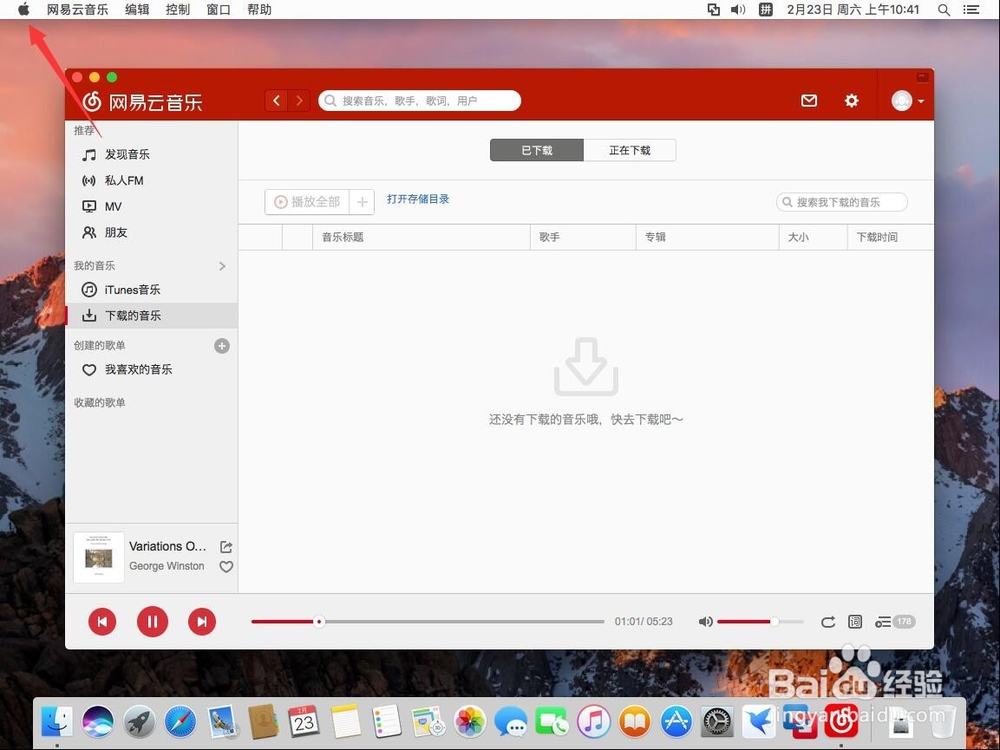Click the plus button next to 播放全部
Viewport: 1000px width, 750px height.
tap(362, 202)
